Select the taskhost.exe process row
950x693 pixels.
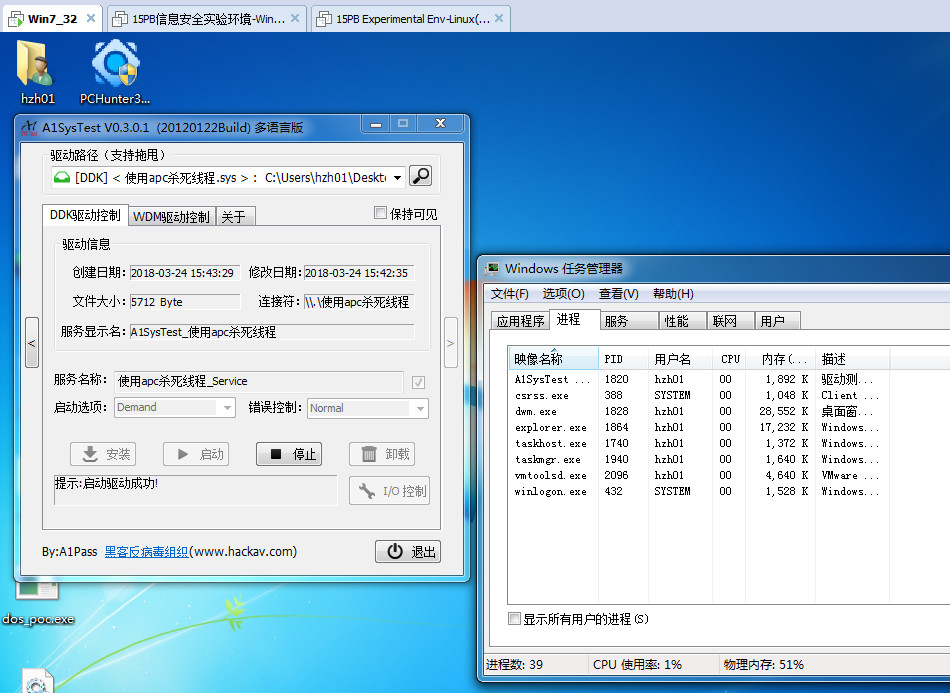(699, 443)
